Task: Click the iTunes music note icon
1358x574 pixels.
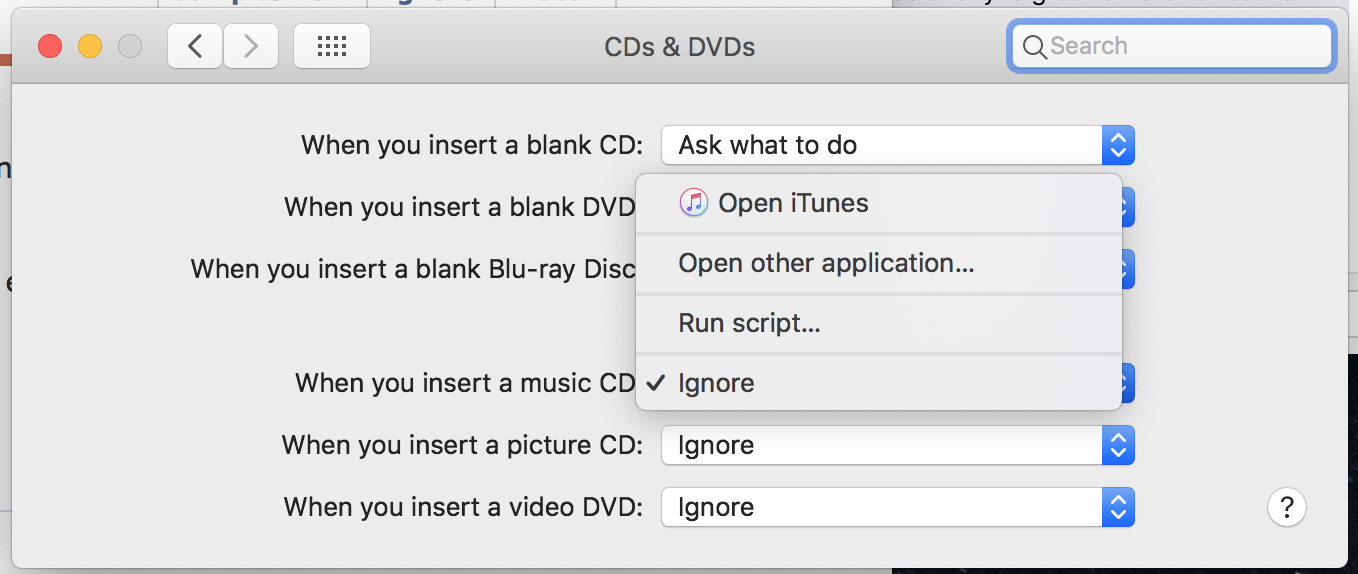Action: [x=693, y=203]
